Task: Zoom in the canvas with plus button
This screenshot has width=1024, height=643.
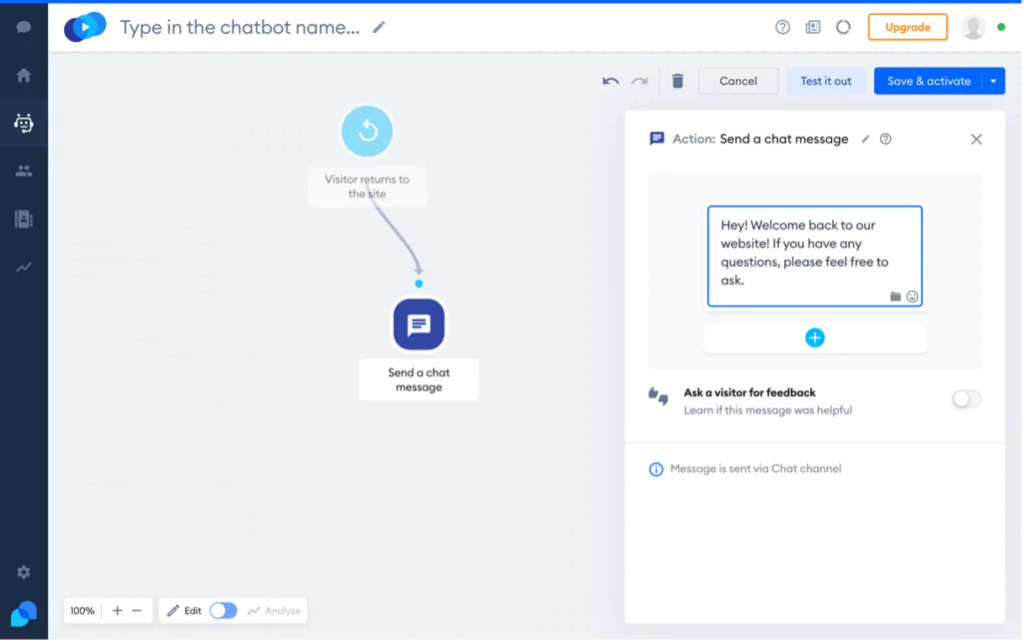Action: tap(117, 610)
